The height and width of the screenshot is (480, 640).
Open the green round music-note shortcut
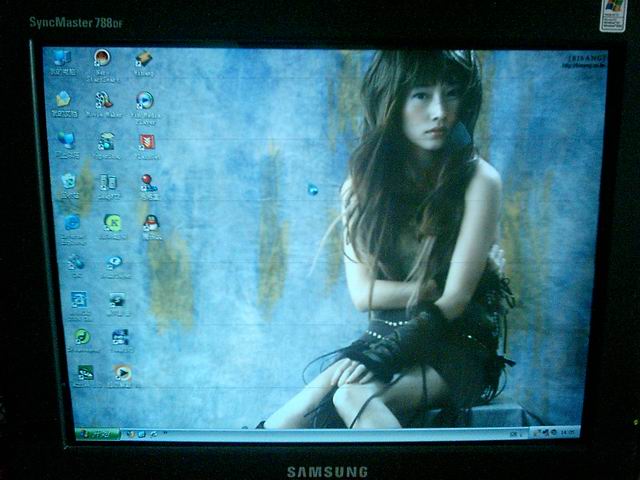82,337
